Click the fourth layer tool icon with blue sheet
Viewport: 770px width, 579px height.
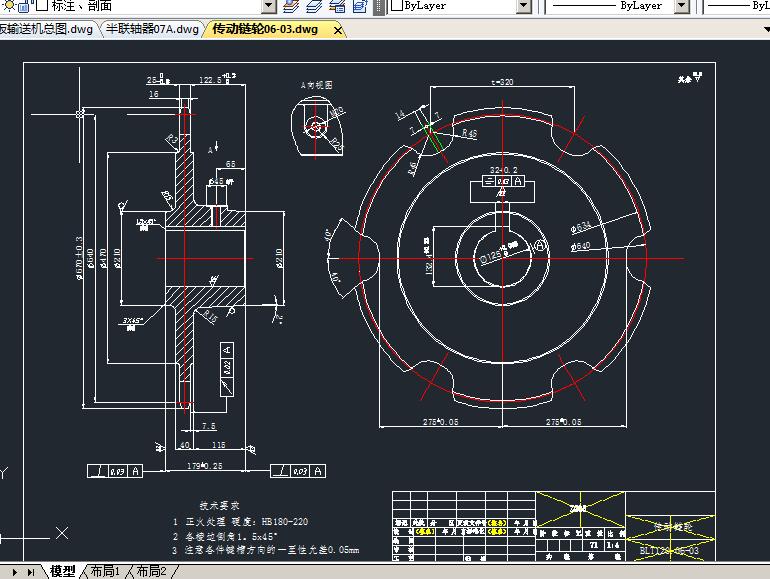click(360, 6)
